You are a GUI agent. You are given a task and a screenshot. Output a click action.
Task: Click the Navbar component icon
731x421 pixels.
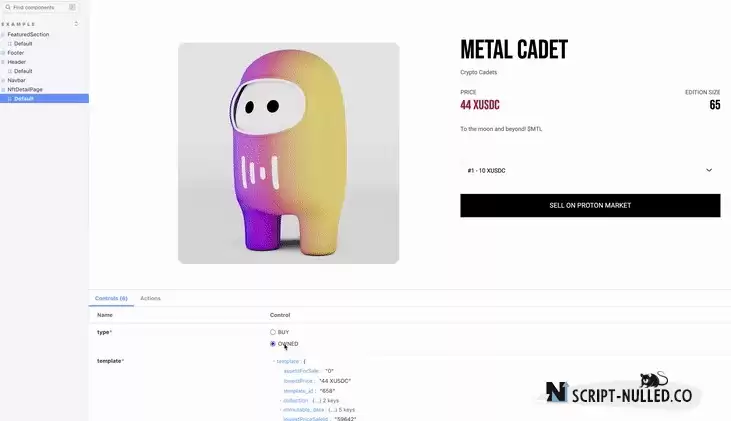[x=3, y=80]
